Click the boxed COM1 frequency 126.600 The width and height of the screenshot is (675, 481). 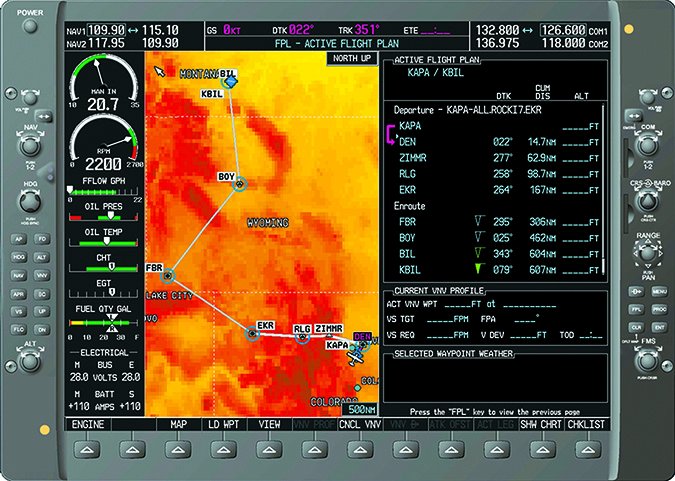(x=563, y=30)
